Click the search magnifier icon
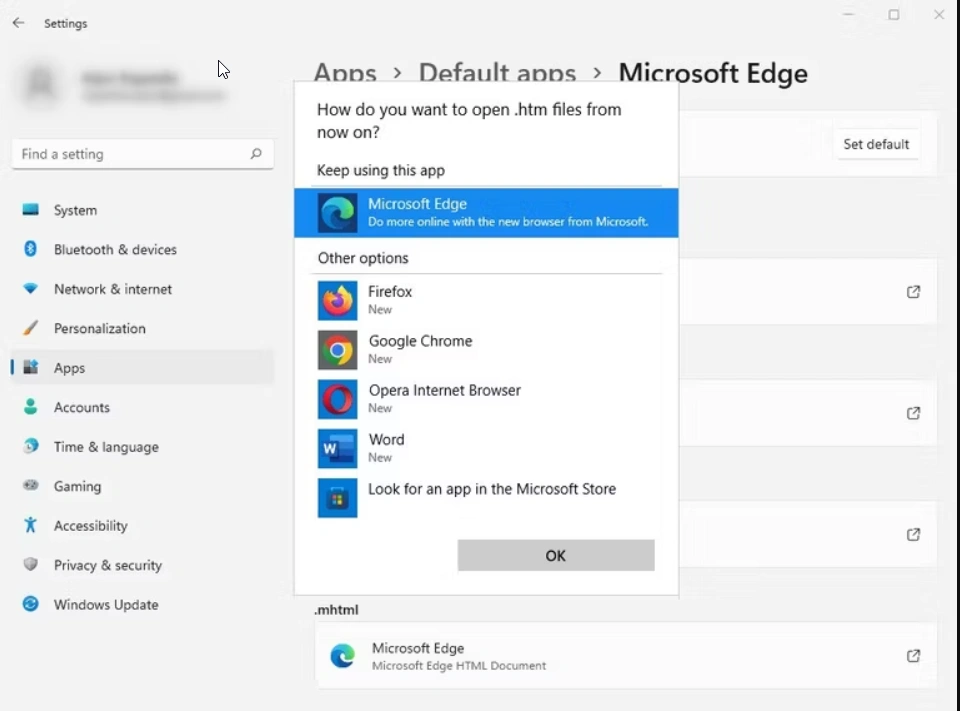The height and width of the screenshot is (711, 960). click(256, 154)
